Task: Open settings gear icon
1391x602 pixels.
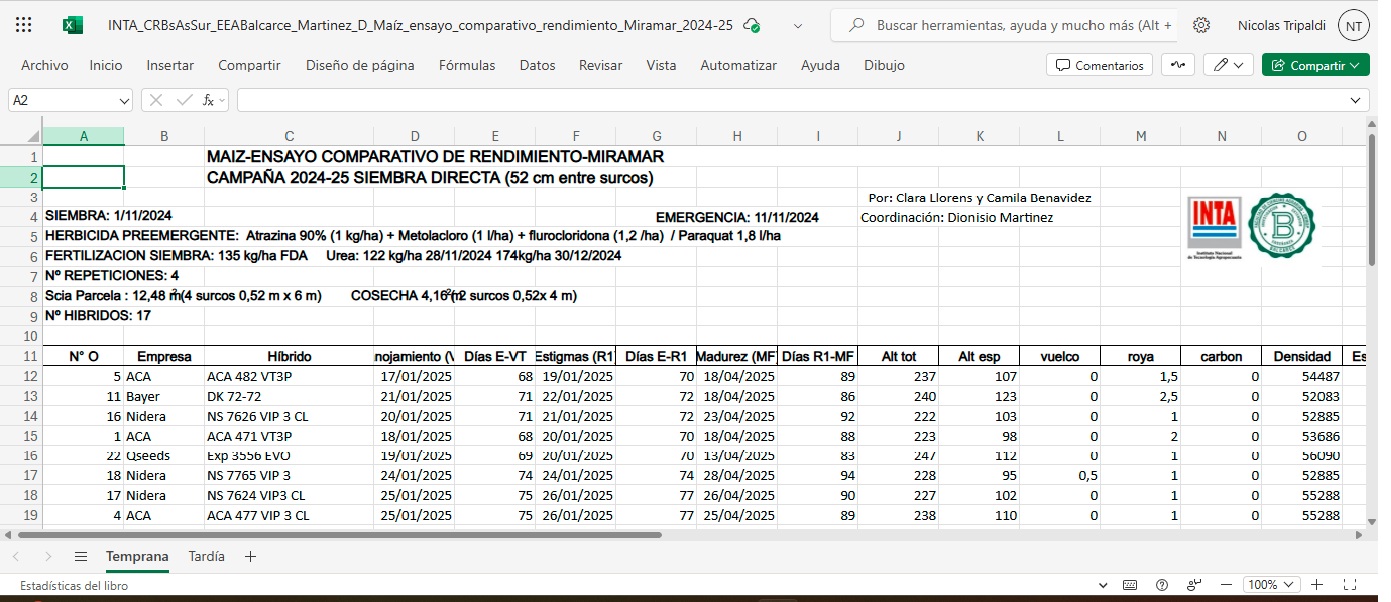Action: (1202, 26)
